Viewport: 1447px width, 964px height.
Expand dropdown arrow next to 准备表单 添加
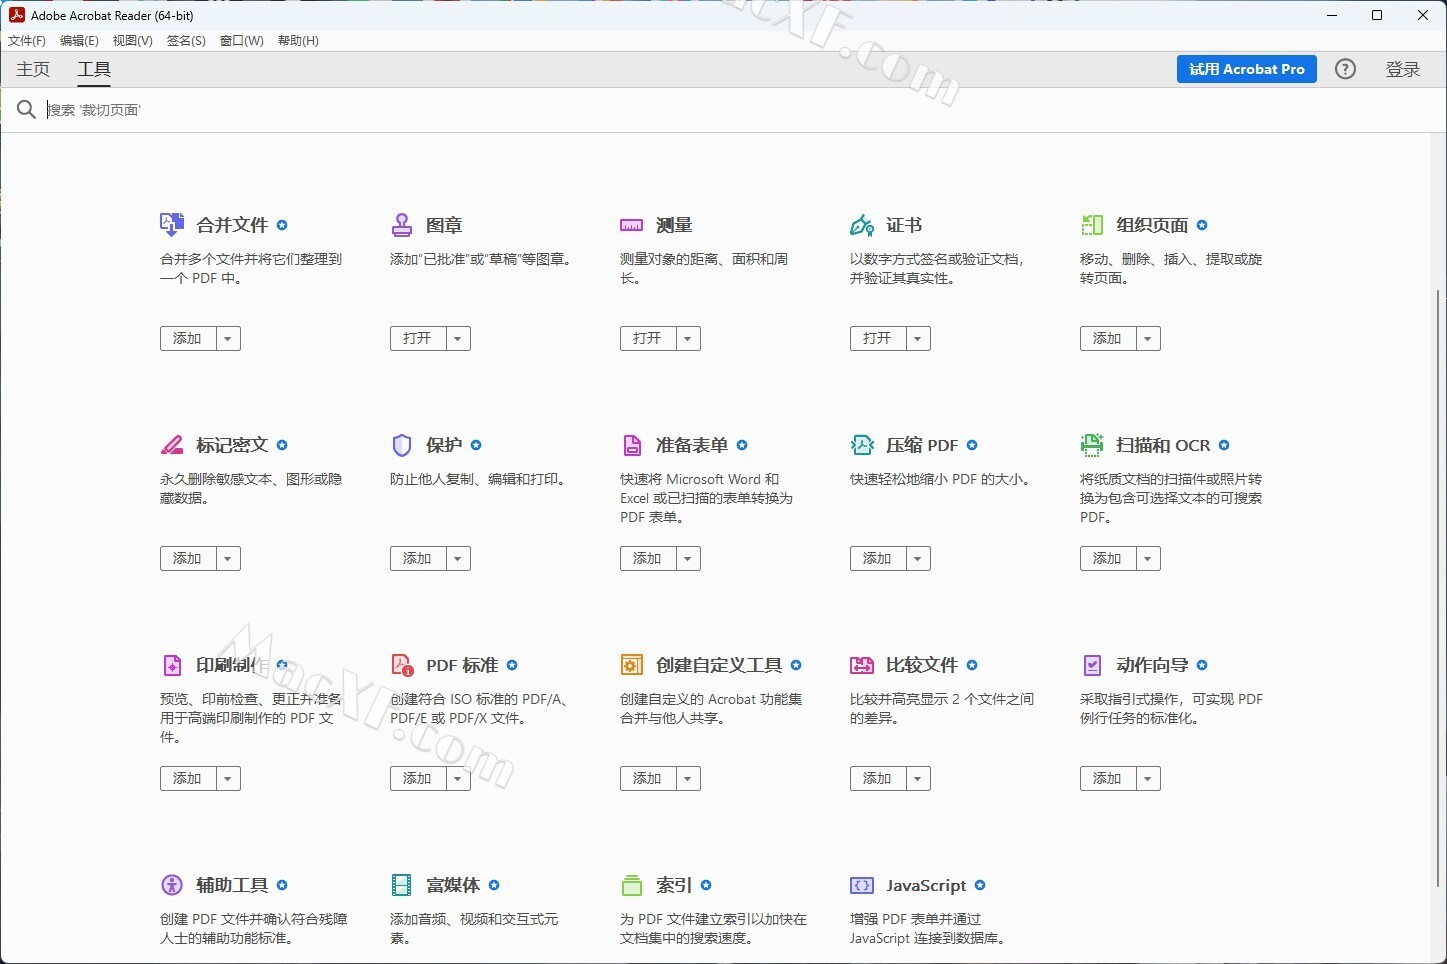pyautogui.click(x=688, y=558)
